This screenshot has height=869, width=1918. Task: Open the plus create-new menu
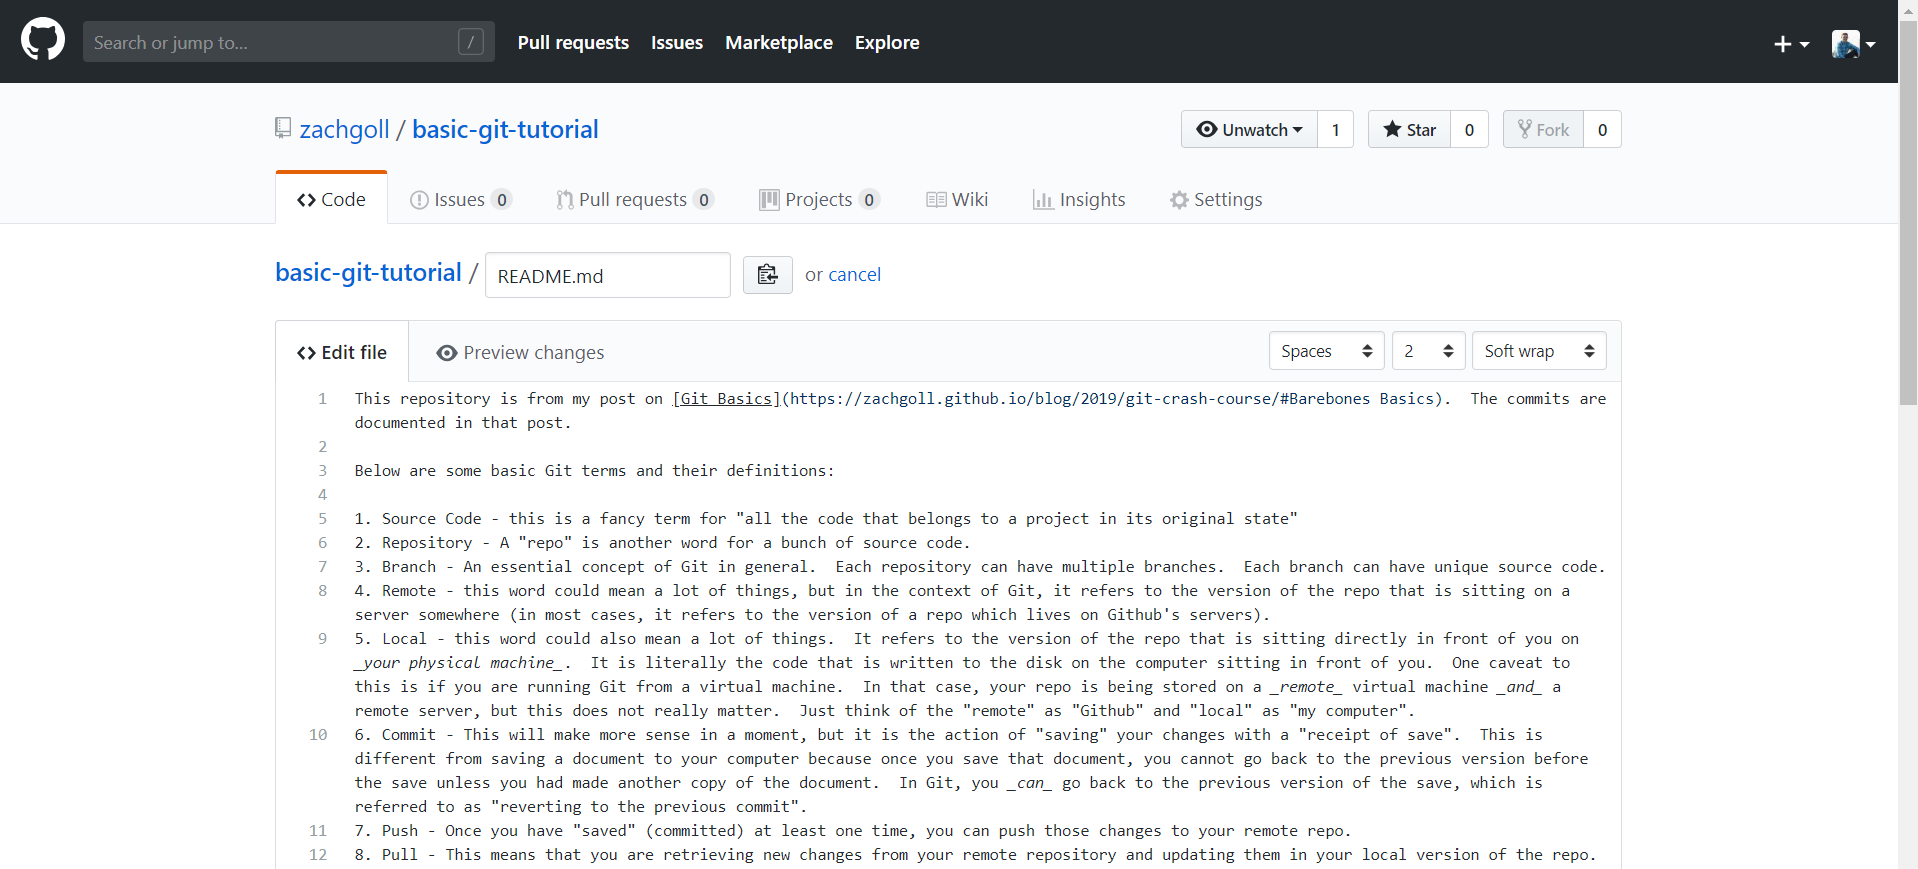(1791, 44)
